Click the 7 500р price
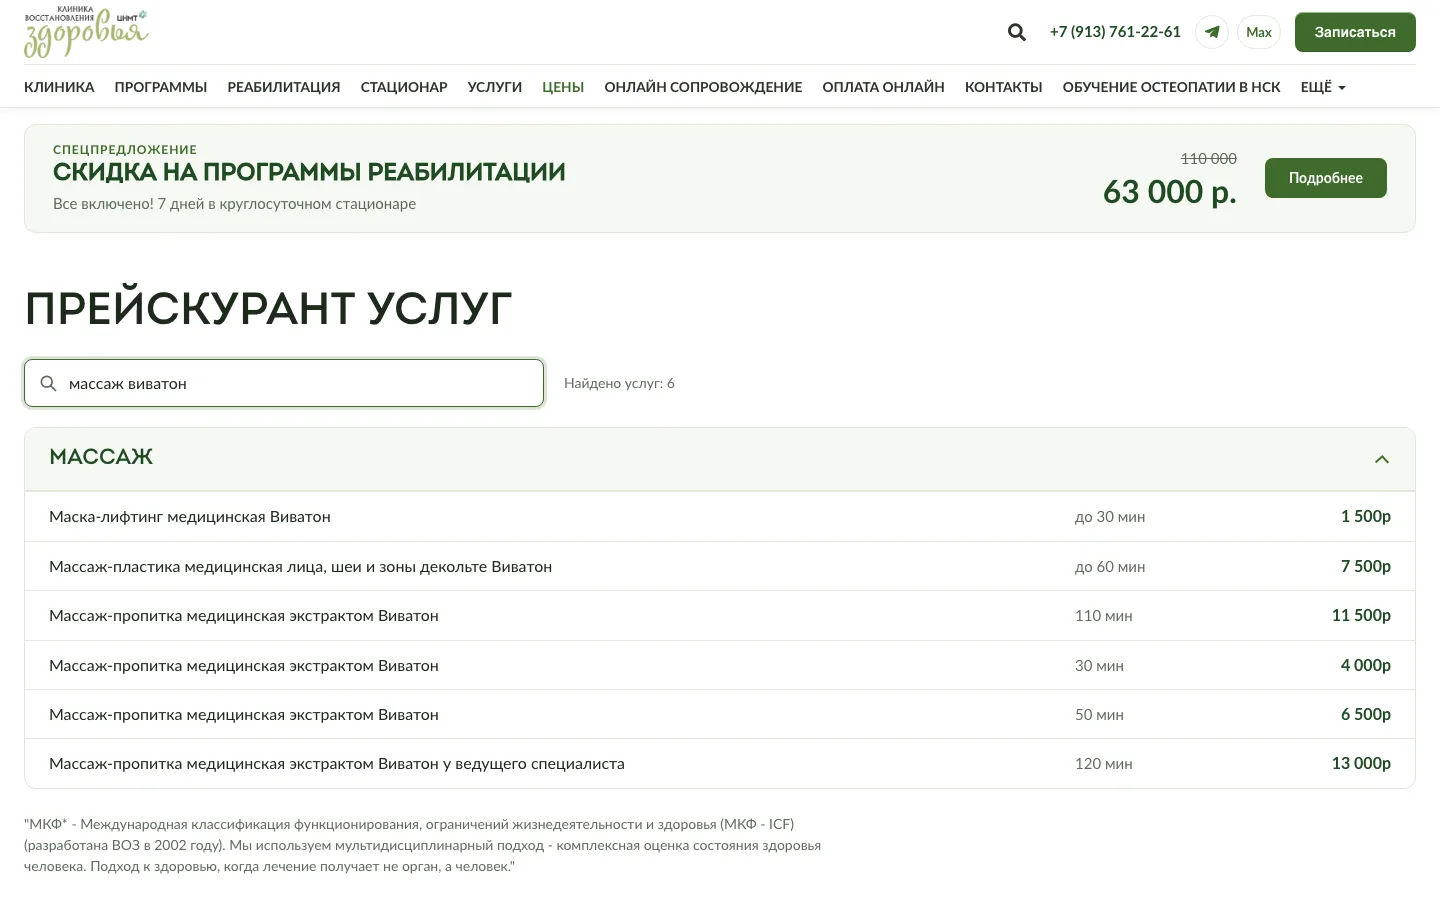The width and height of the screenshot is (1440, 900). [1366, 566]
